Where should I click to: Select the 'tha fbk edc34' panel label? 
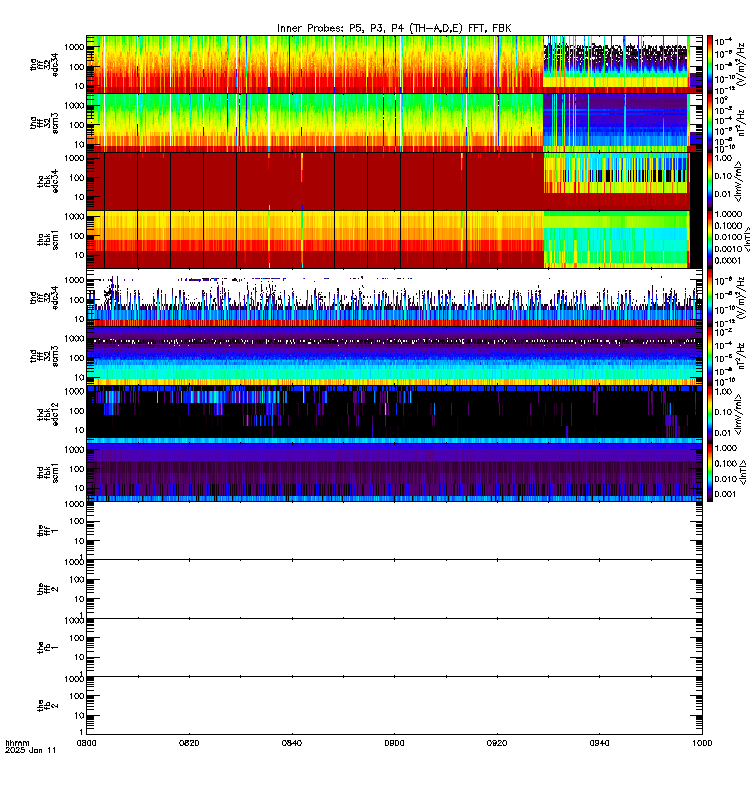click(48, 181)
